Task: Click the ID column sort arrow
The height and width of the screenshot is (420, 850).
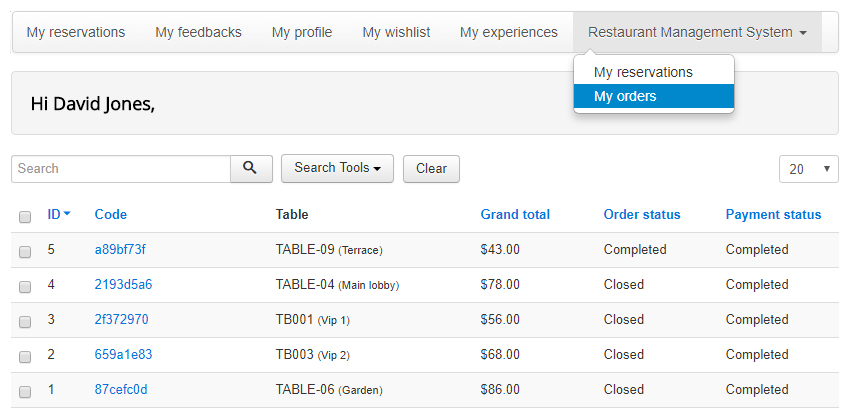Action: coord(66,214)
